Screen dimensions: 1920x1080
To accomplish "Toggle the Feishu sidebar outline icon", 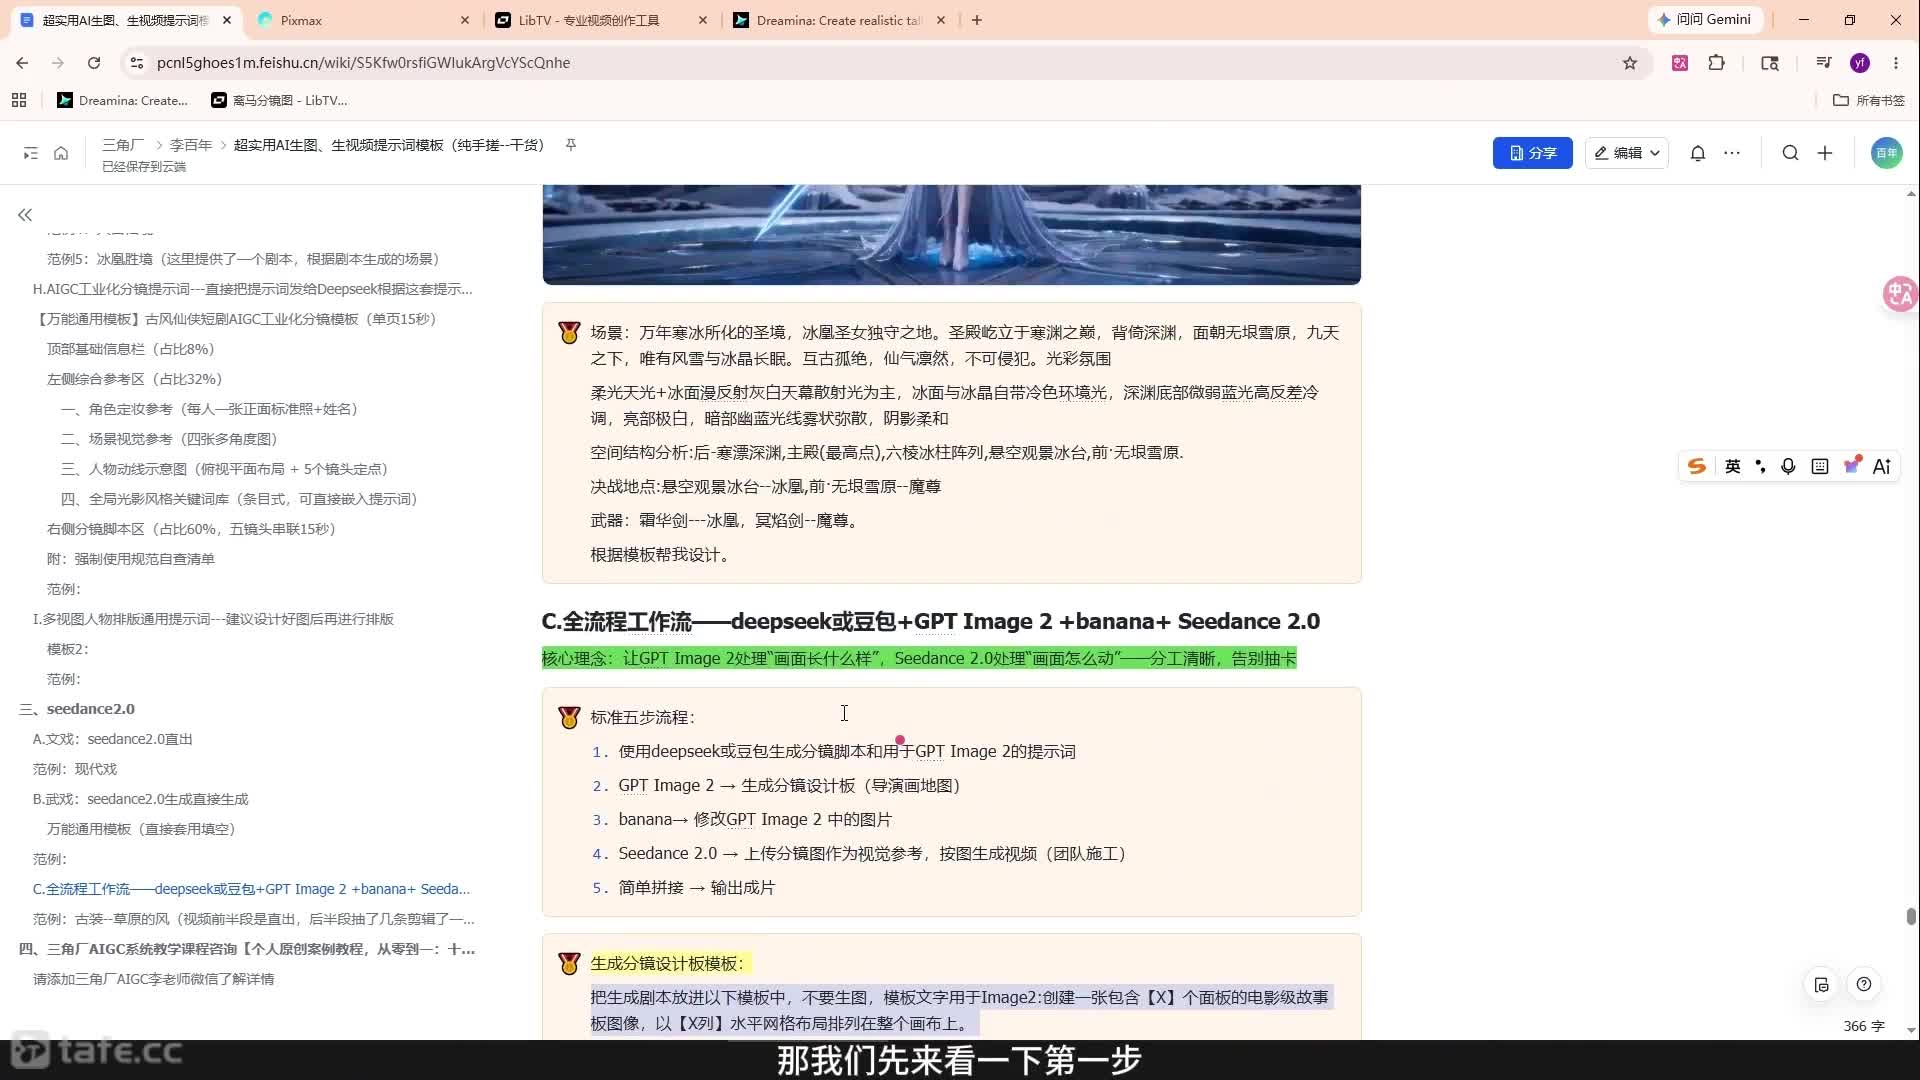I will pos(31,153).
